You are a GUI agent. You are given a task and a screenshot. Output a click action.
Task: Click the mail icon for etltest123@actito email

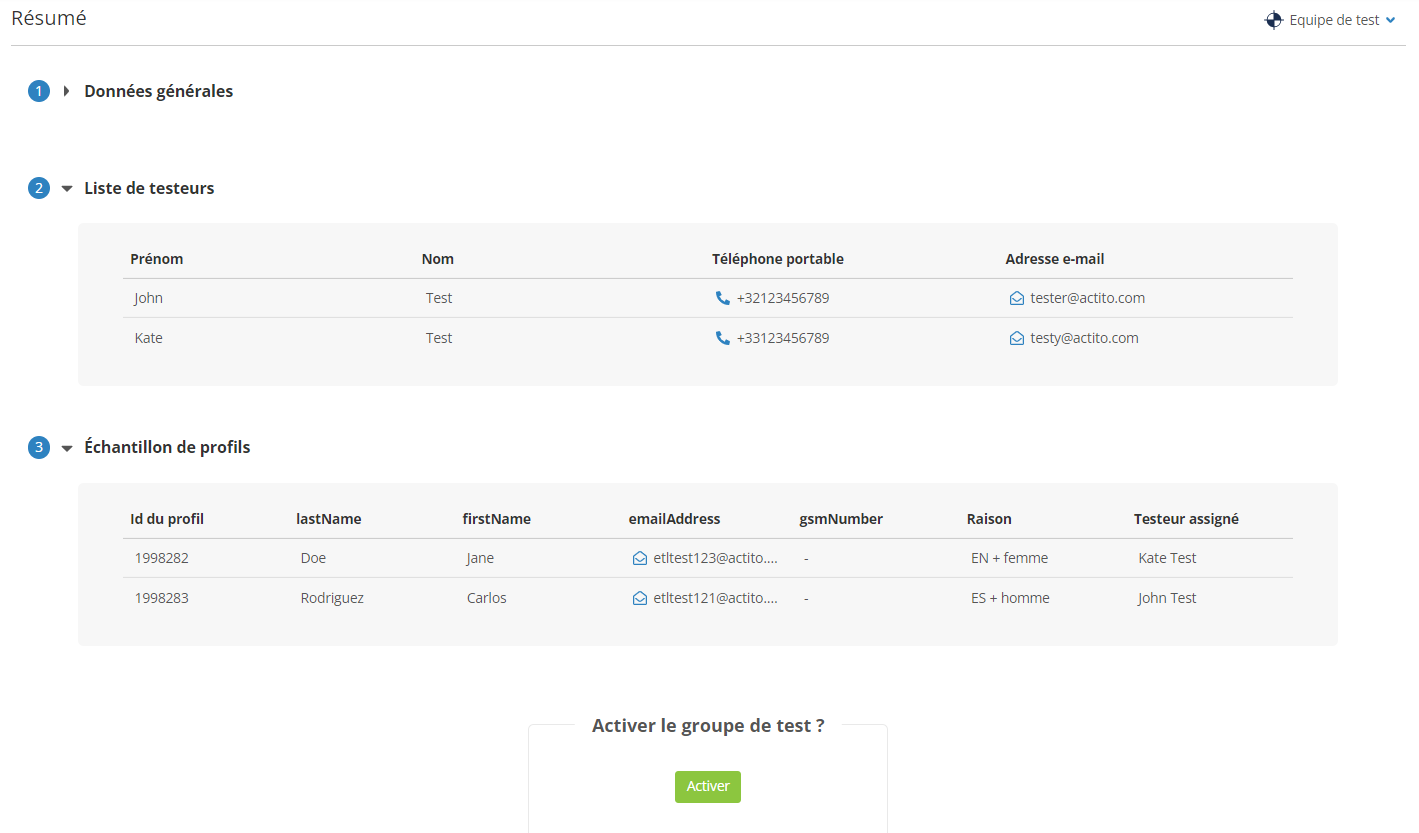(640, 558)
